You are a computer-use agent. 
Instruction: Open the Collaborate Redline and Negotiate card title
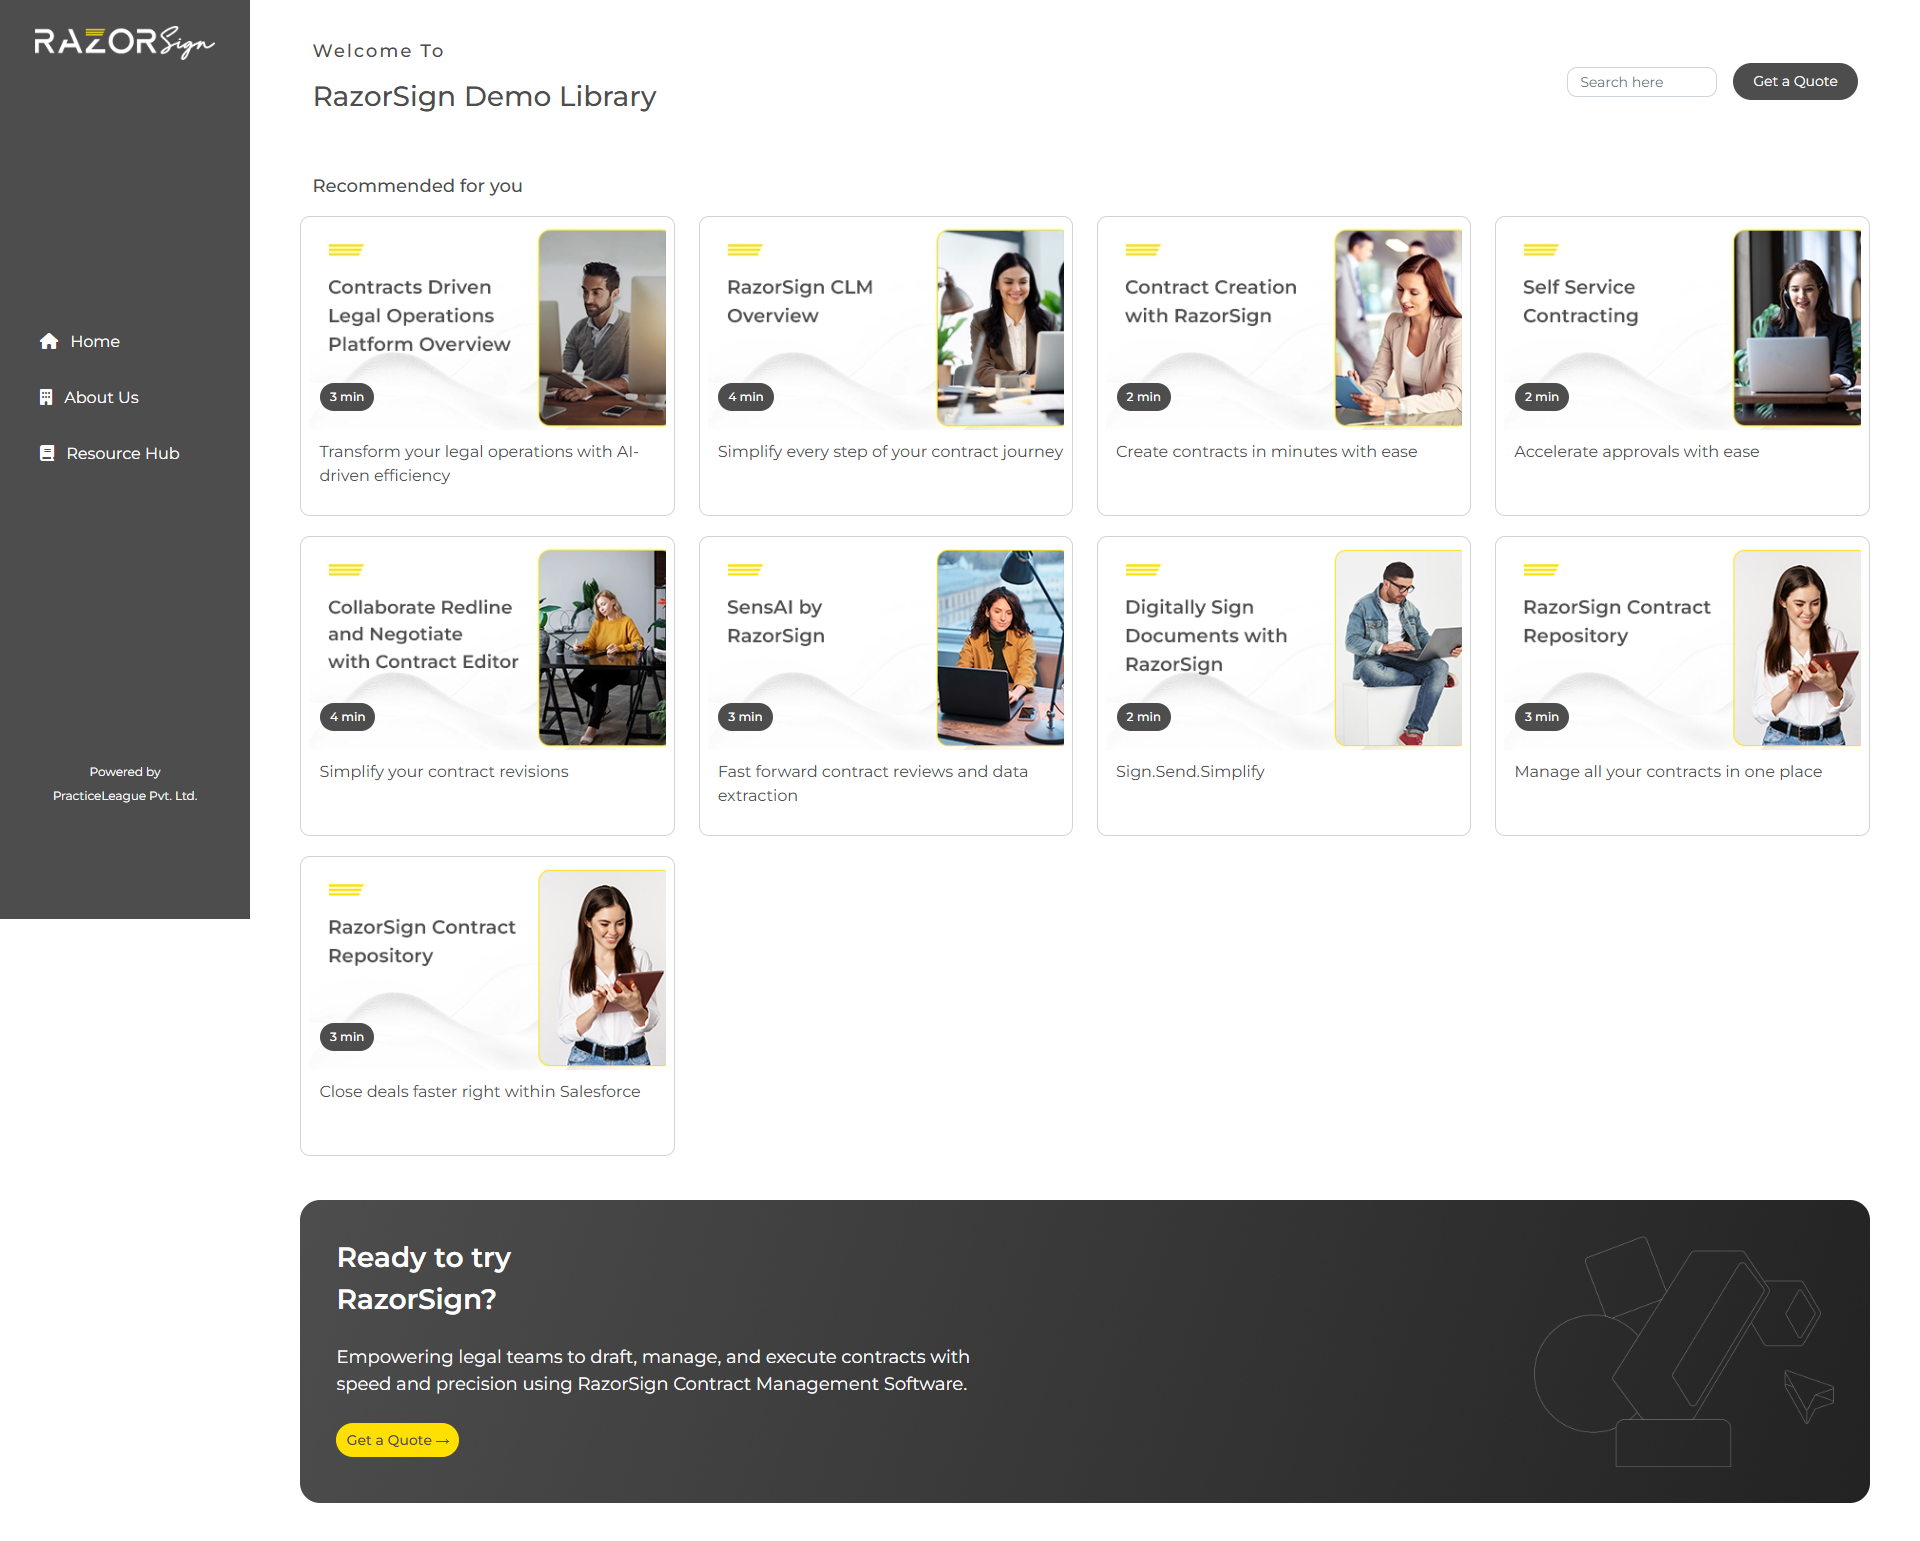pos(422,634)
